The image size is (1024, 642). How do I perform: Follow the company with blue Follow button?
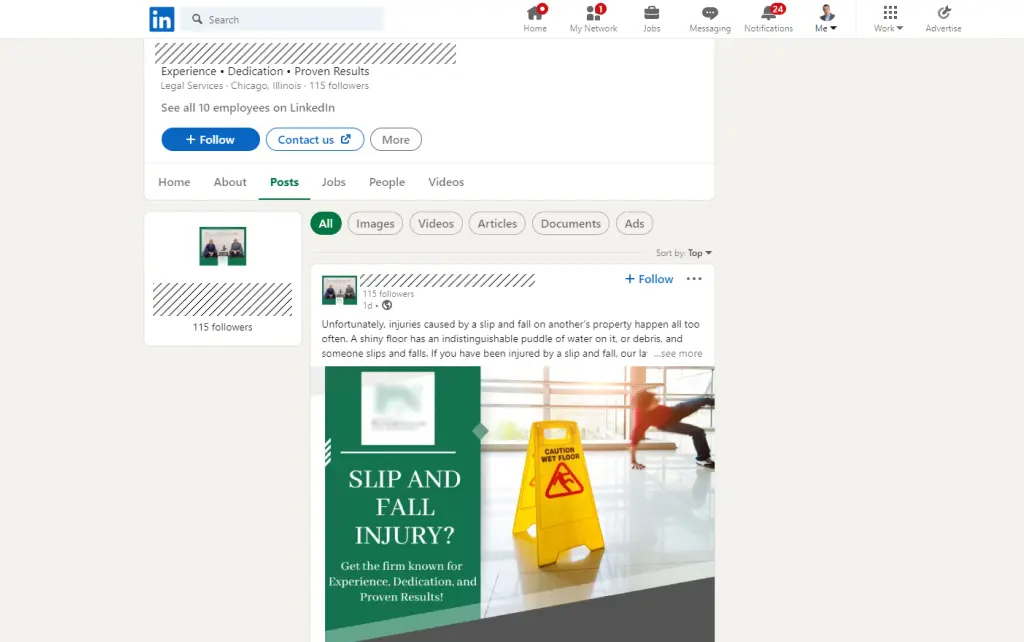point(210,140)
